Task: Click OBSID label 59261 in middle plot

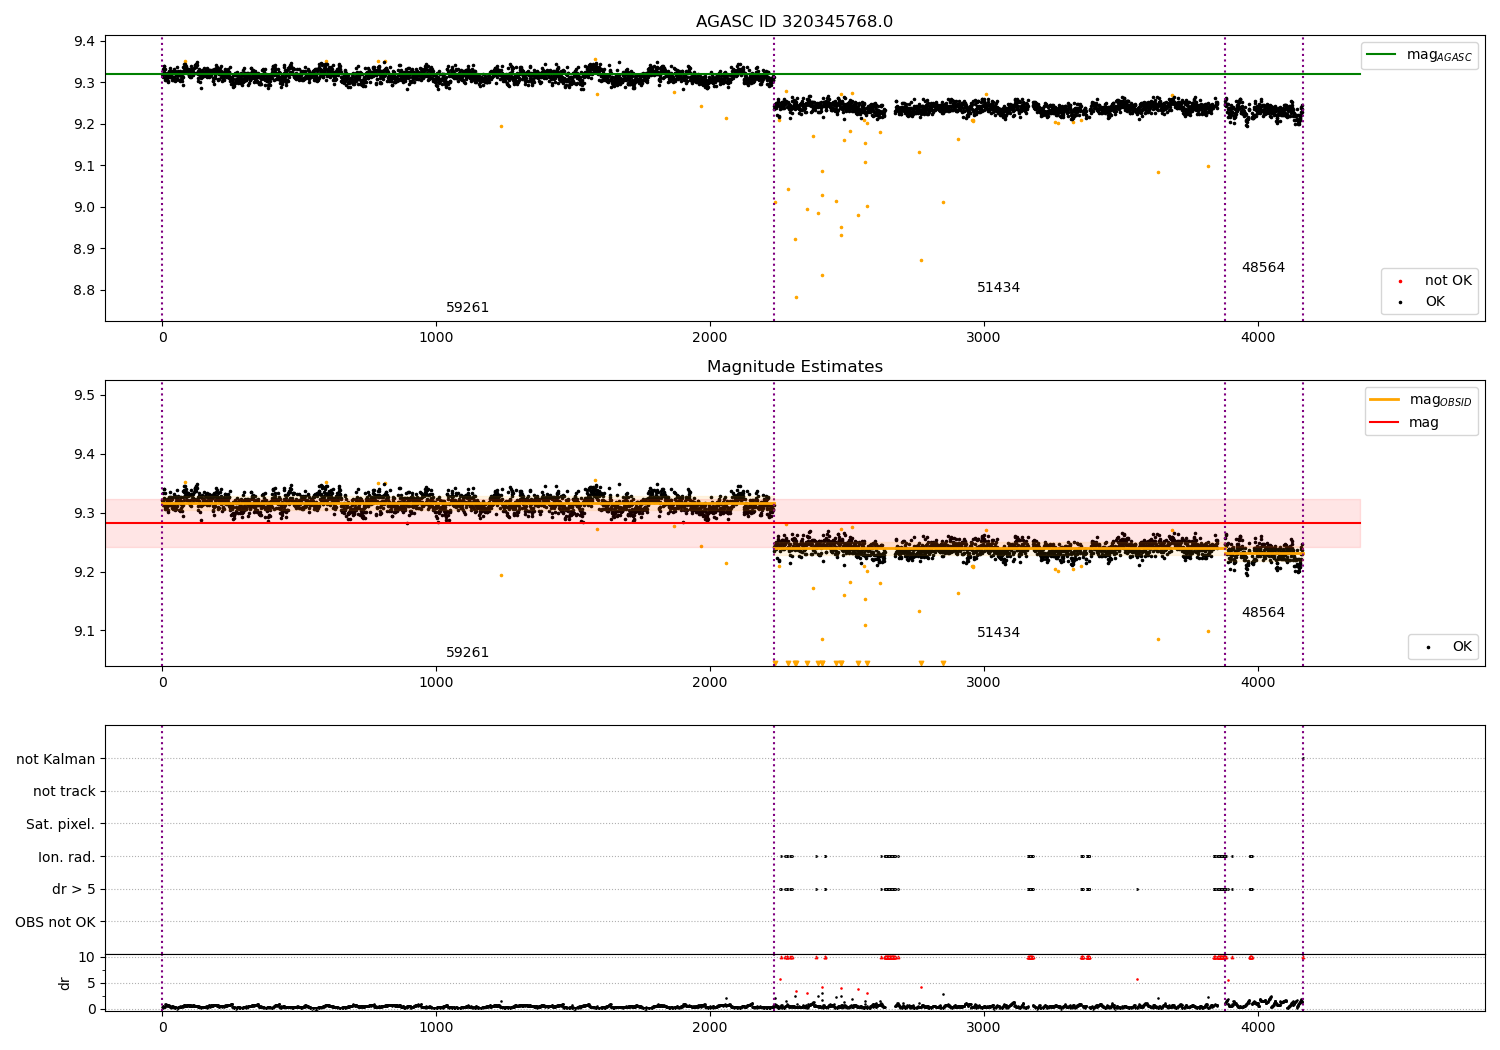Action: coord(467,653)
